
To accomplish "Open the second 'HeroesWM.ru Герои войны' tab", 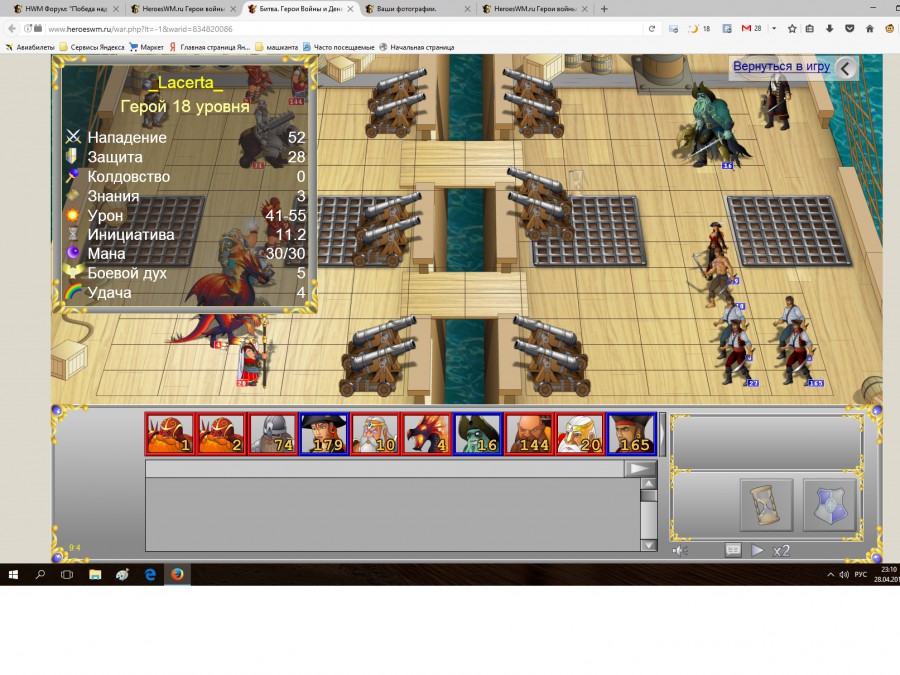I will point(184,9).
